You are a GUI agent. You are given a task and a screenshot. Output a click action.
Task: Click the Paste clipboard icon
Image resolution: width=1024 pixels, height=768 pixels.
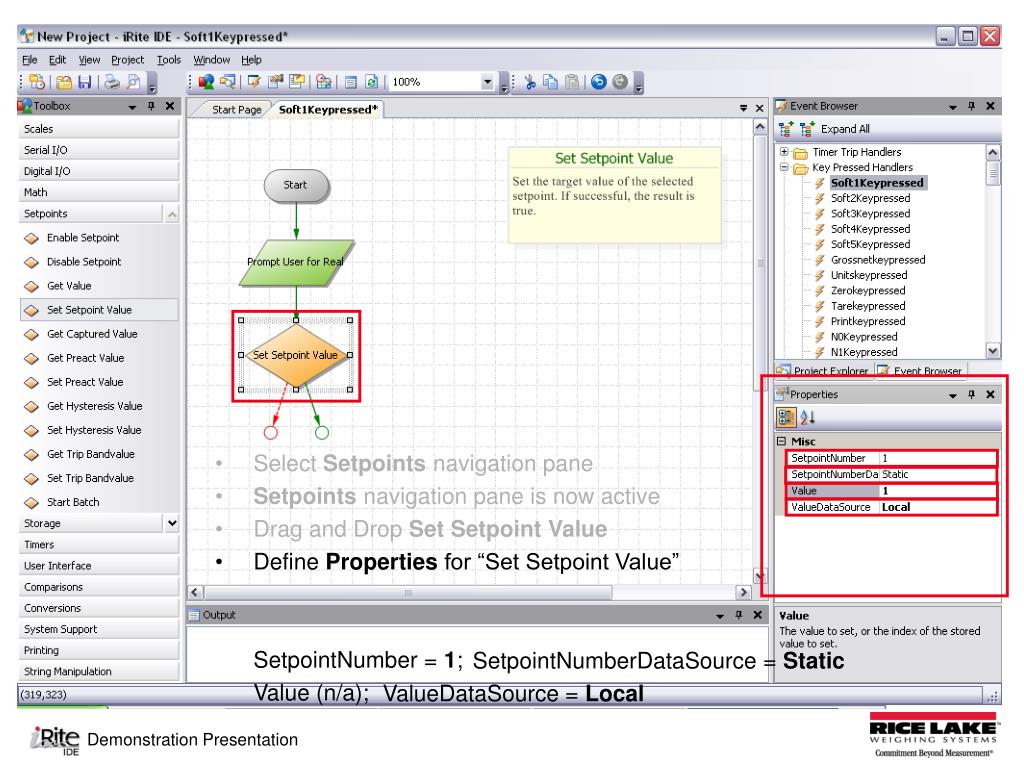572,82
